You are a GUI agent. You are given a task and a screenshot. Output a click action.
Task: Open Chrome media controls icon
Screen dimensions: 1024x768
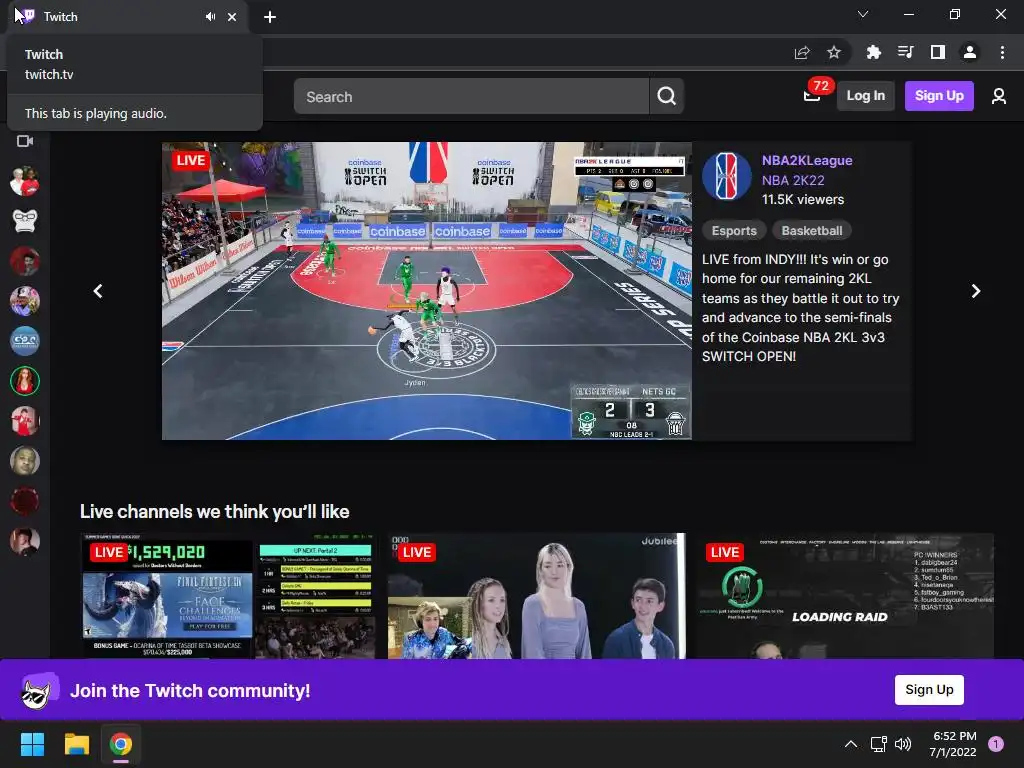pos(905,52)
